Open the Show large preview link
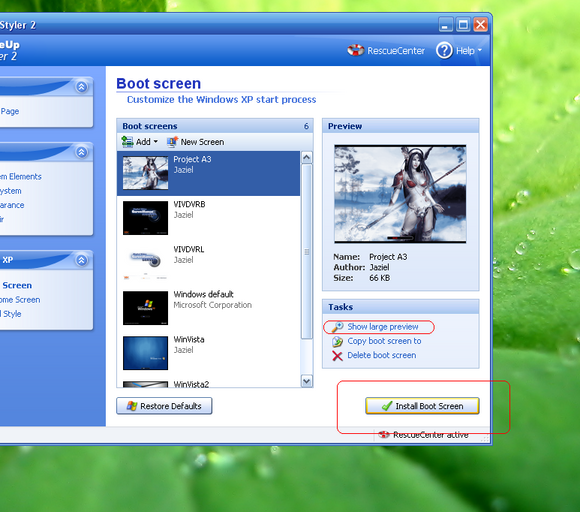 point(383,327)
